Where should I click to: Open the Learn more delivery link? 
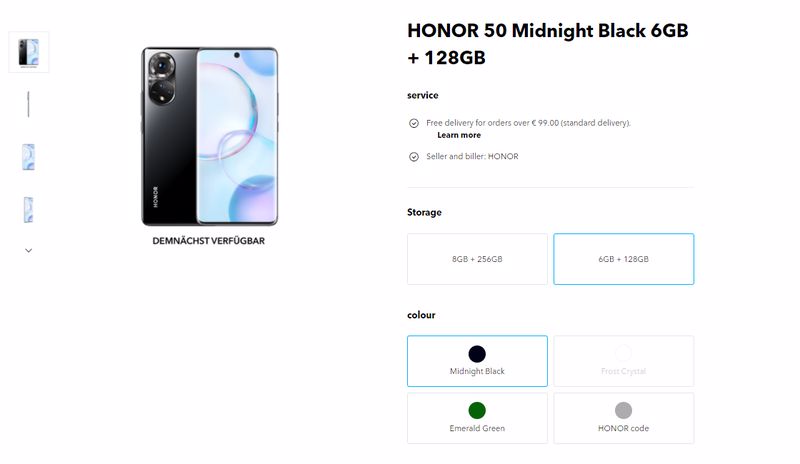[x=459, y=135]
